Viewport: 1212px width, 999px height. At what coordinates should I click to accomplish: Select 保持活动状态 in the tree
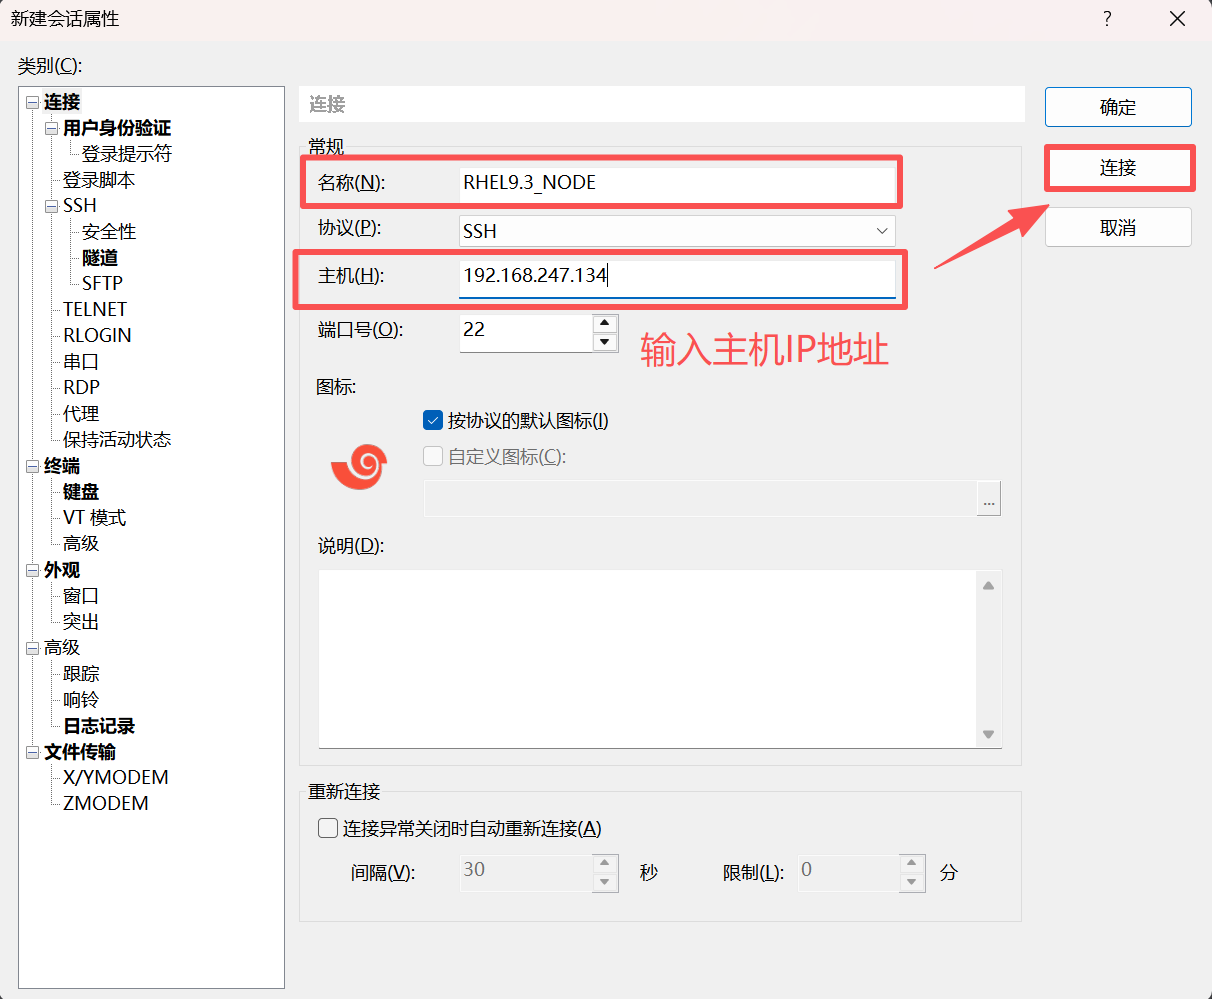[117, 440]
